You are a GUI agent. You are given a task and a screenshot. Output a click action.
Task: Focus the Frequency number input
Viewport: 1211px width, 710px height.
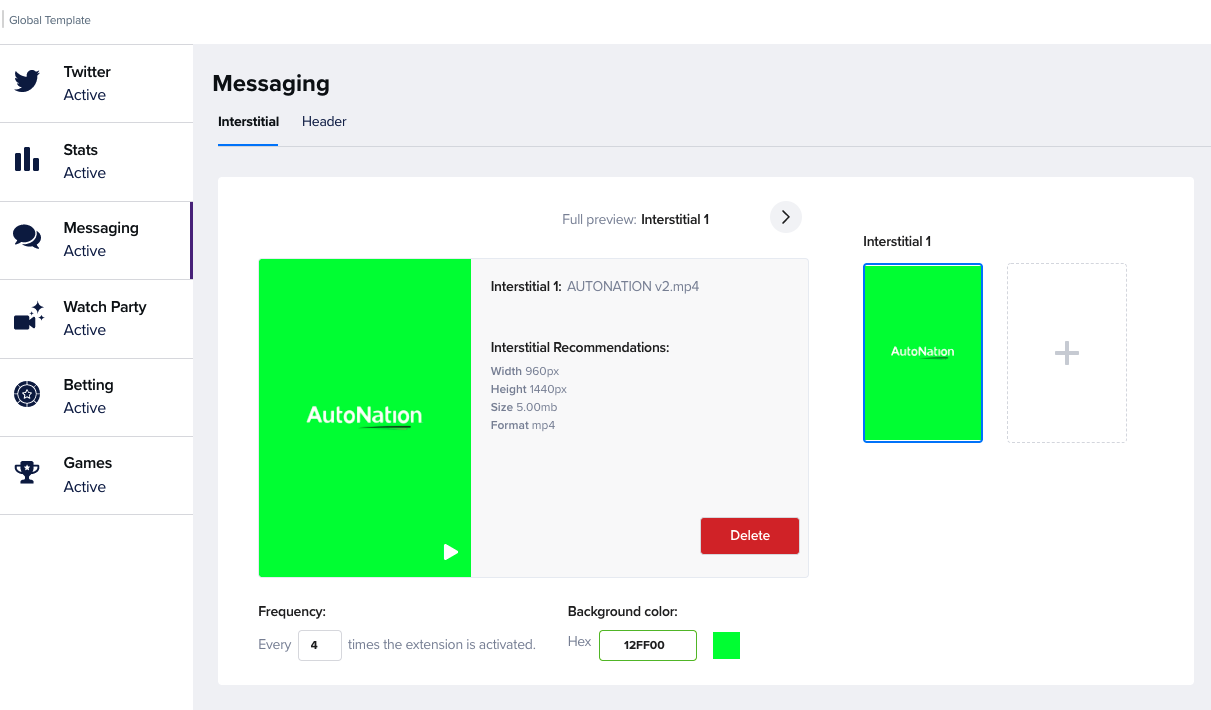click(x=320, y=645)
